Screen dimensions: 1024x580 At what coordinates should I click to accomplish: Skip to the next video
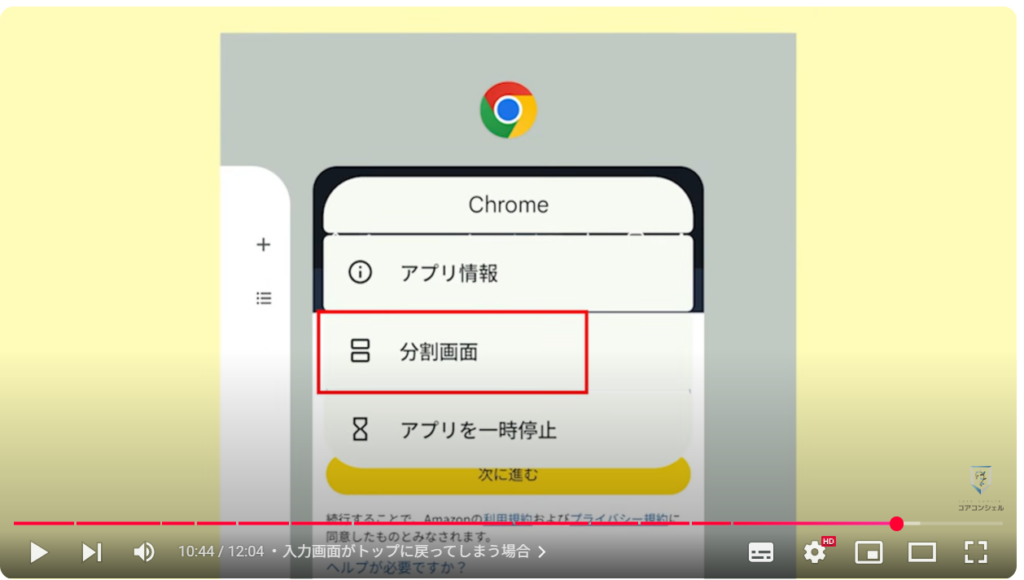(91, 553)
